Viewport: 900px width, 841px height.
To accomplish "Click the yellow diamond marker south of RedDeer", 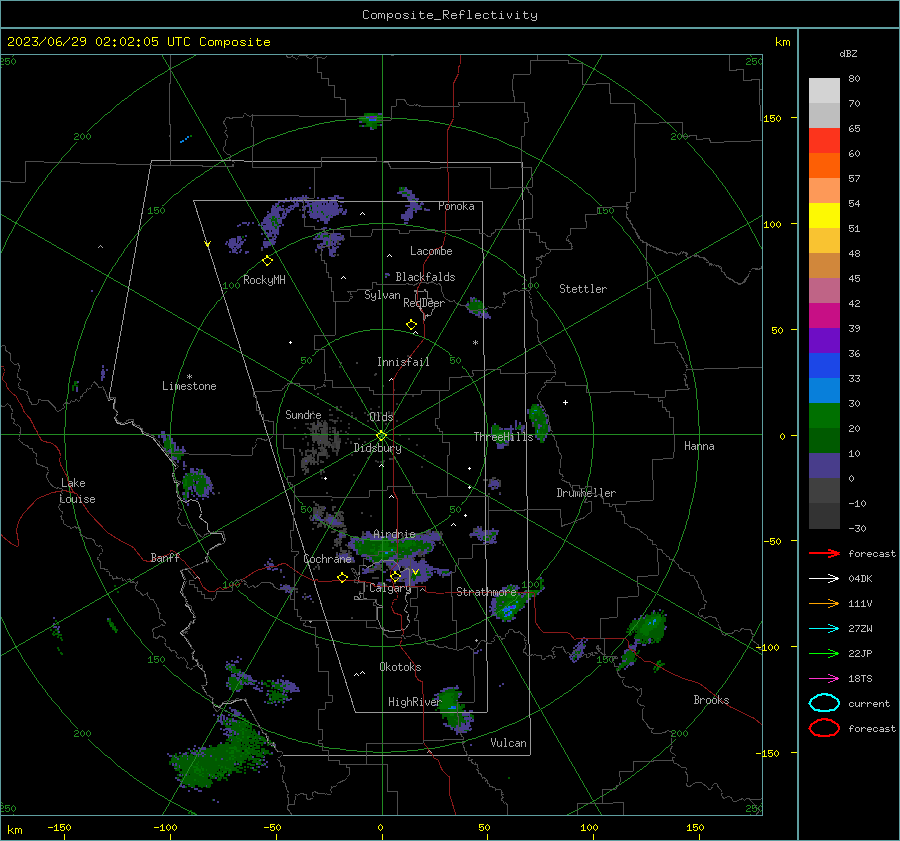I will coord(412,325).
